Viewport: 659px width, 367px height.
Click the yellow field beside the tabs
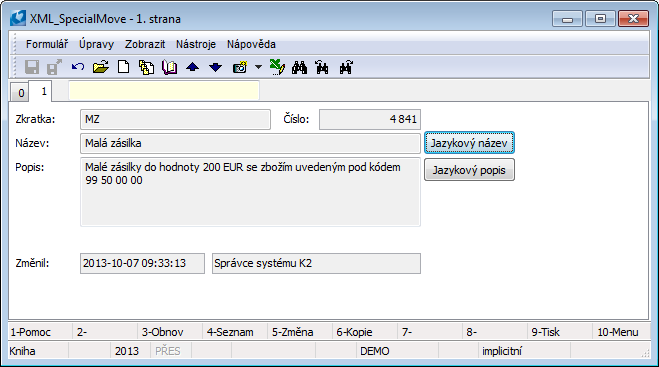pyautogui.click(x=164, y=90)
